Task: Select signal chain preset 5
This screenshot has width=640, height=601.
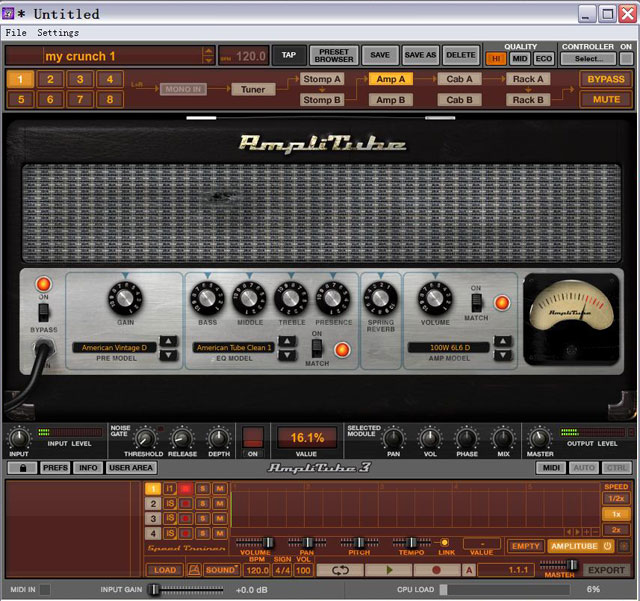Action: (x=20, y=100)
